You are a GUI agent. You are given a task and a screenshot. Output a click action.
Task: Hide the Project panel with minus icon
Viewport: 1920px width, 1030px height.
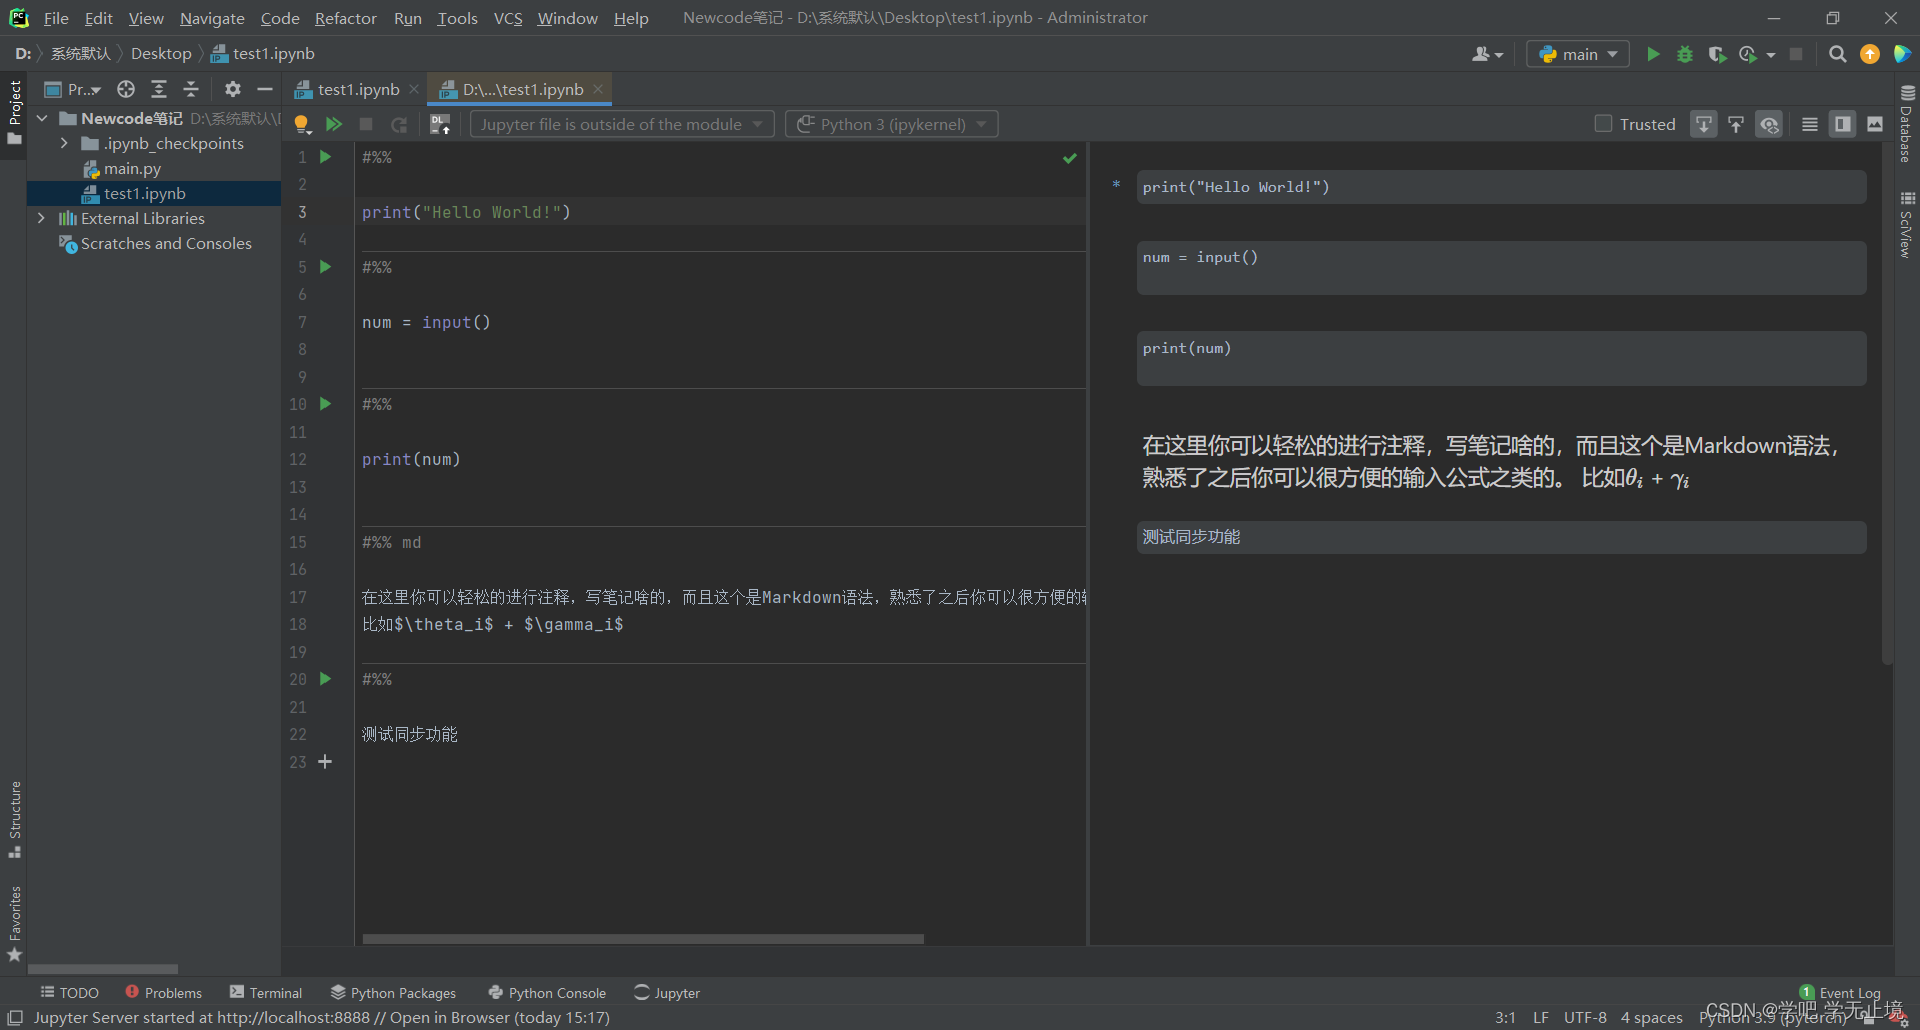pyautogui.click(x=265, y=89)
